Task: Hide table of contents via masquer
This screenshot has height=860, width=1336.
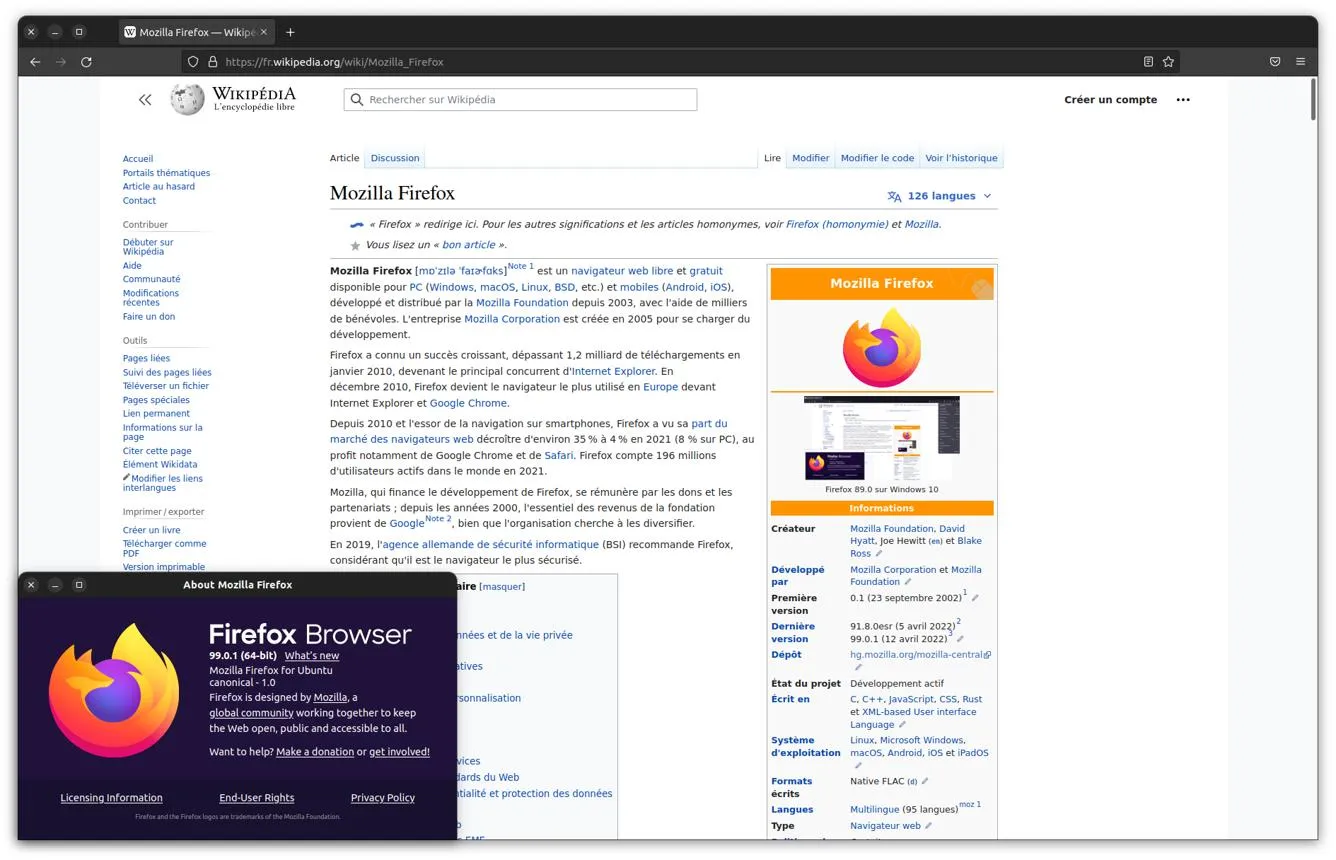Action: [x=502, y=587]
